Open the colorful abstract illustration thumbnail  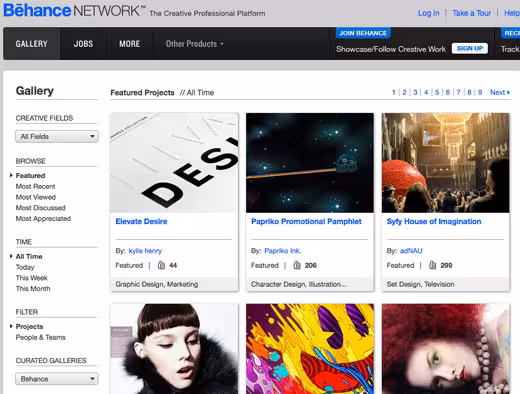pyautogui.click(x=310, y=349)
